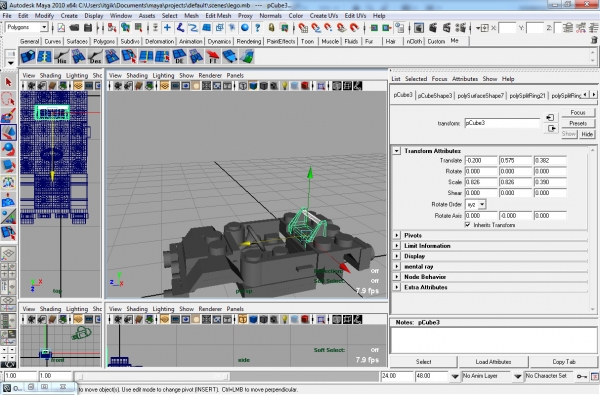
Task: Toggle perspective viewport wireframe cube icon
Action: pyautogui.click(x=243, y=86)
